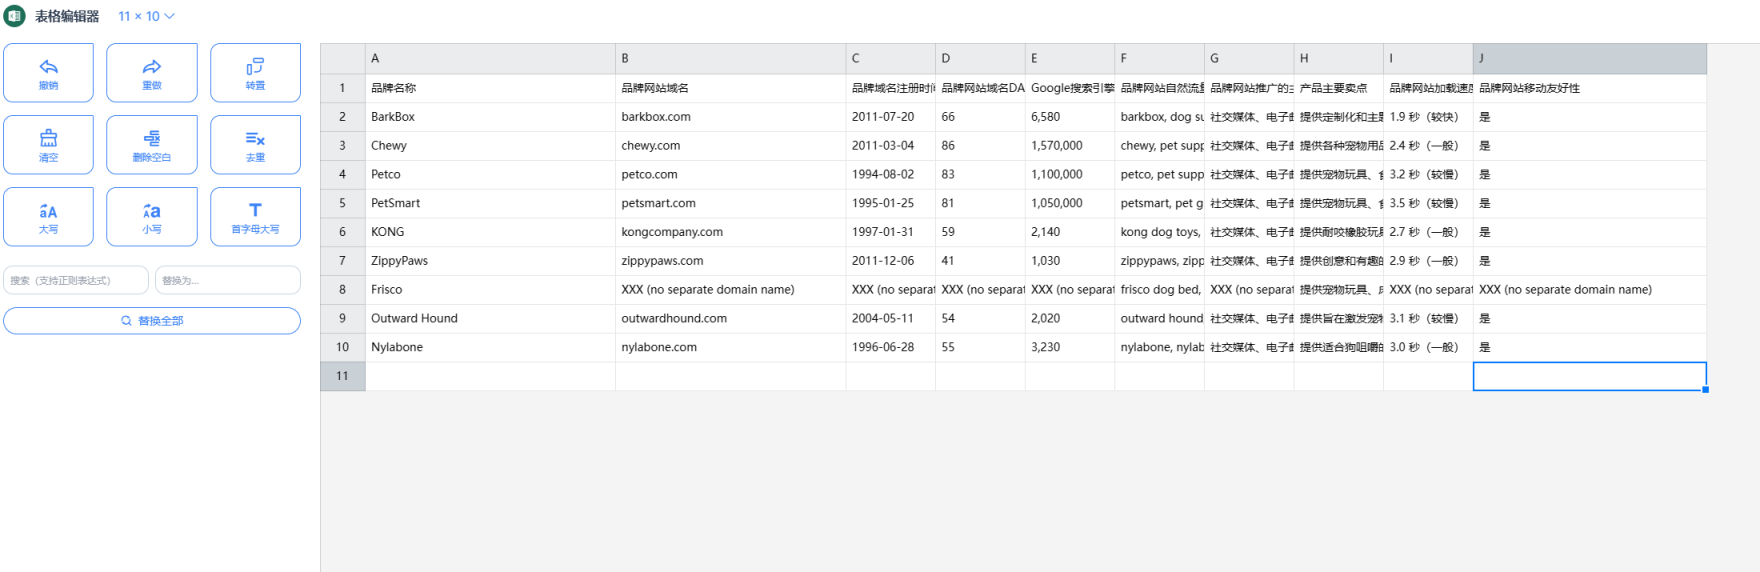Viewport: 1760px width, 572px height.
Task: Select column A header
Action: 490,58
